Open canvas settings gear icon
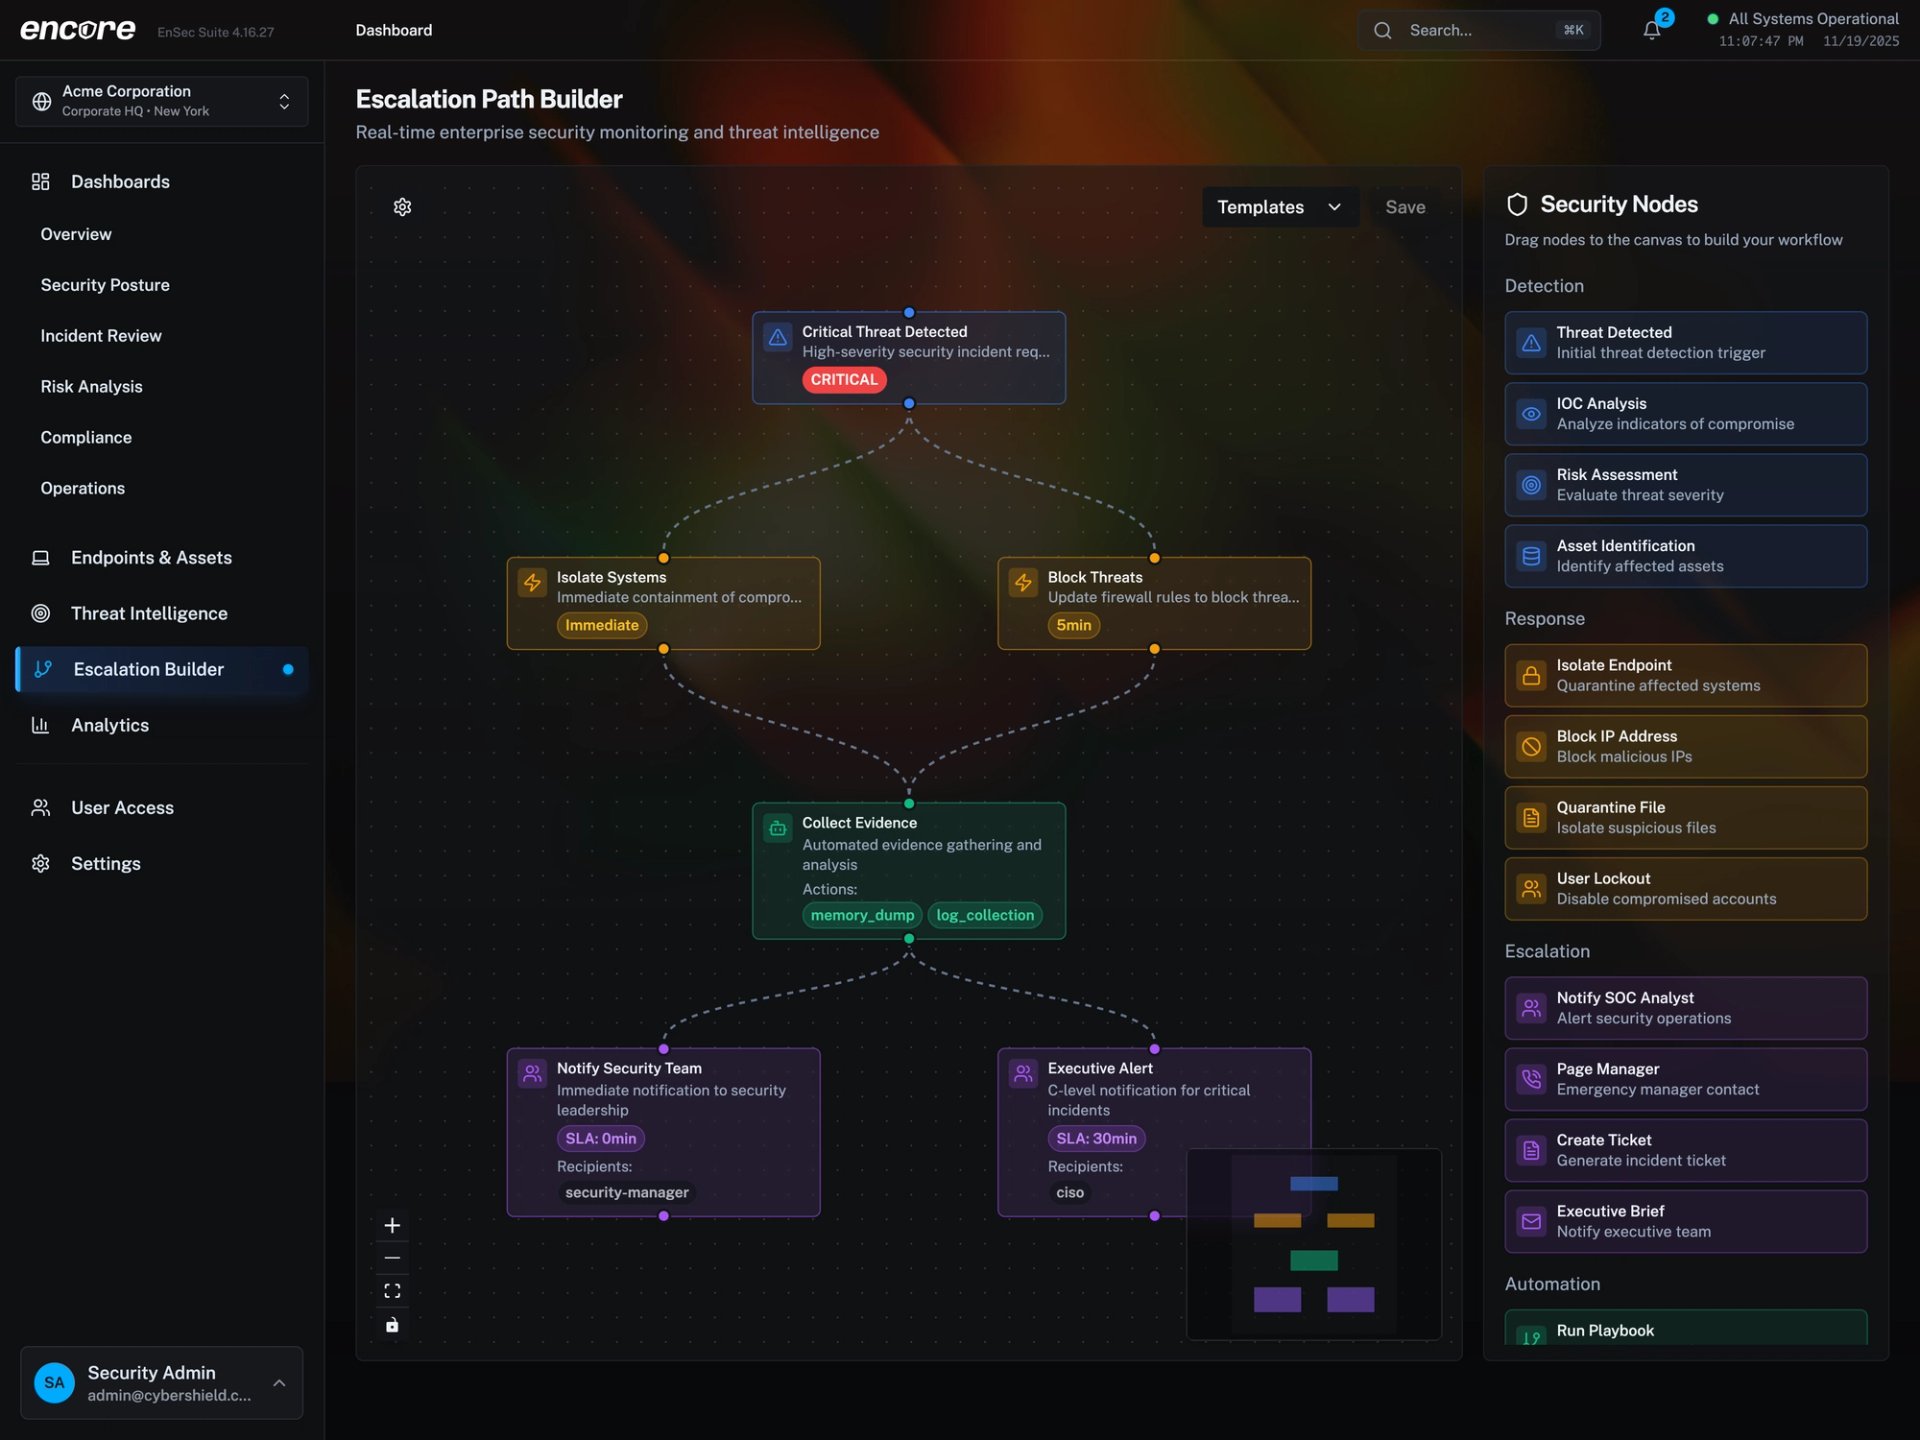Viewport: 1920px width, 1440px height. coord(403,207)
